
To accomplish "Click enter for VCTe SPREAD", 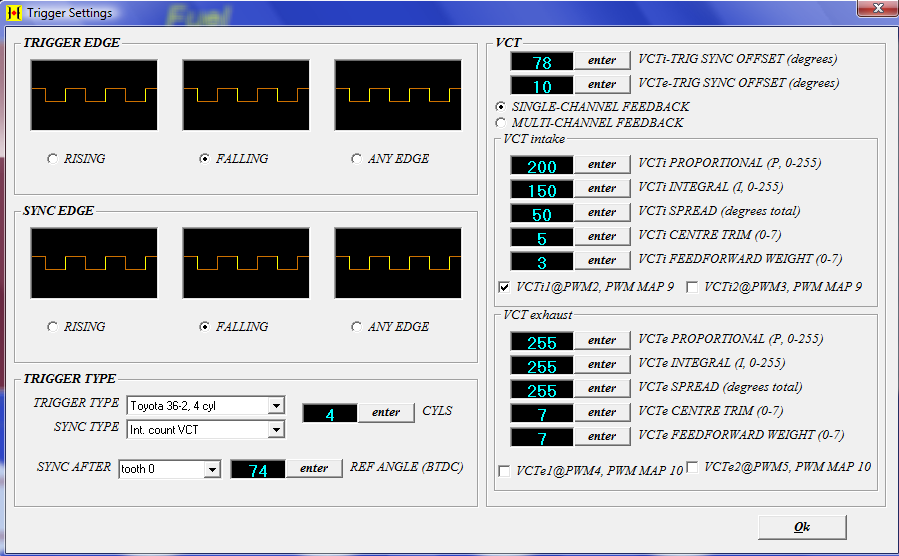I will [x=602, y=389].
